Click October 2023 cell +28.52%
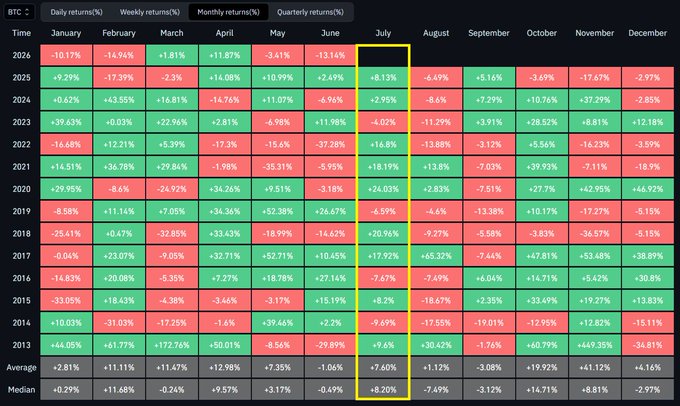This screenshot has height=406, width=680. (542, 122)
